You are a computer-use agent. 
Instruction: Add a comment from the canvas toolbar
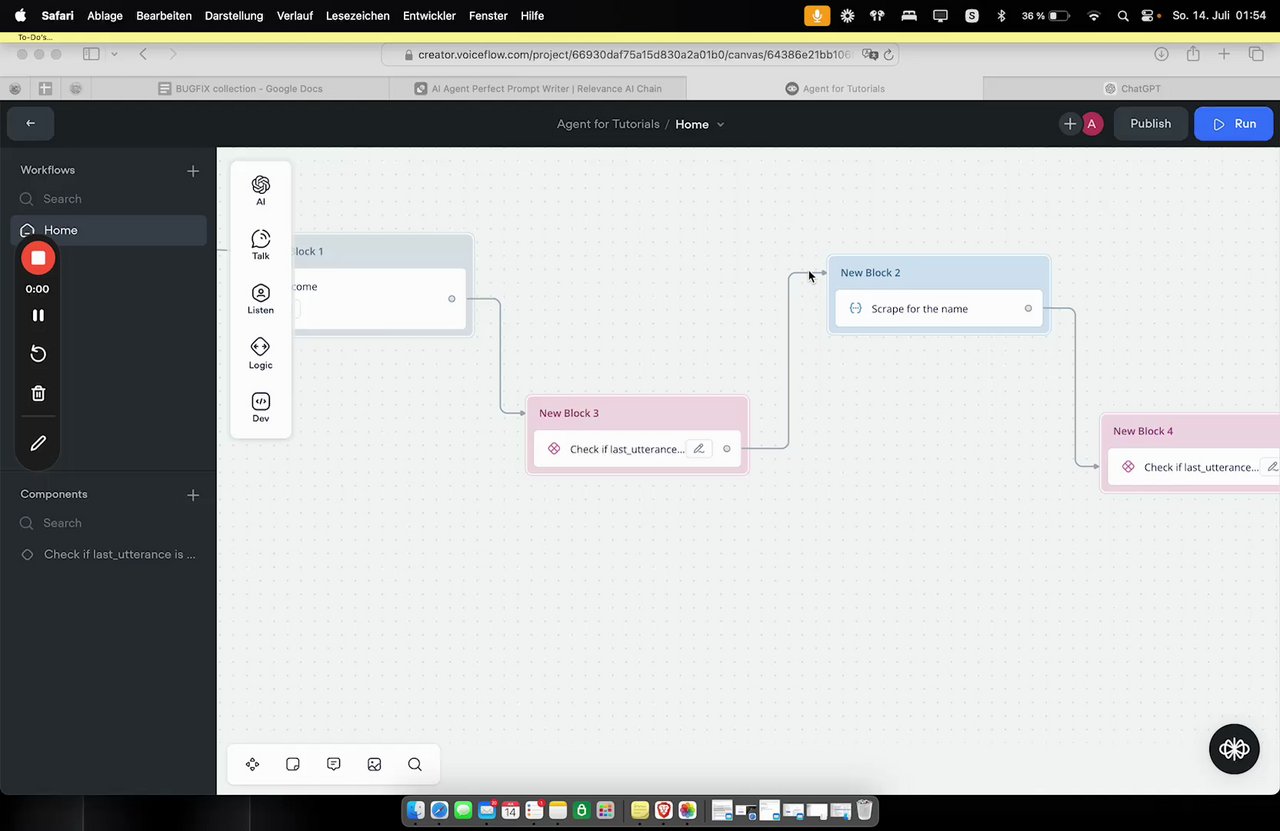click(334, 764)
